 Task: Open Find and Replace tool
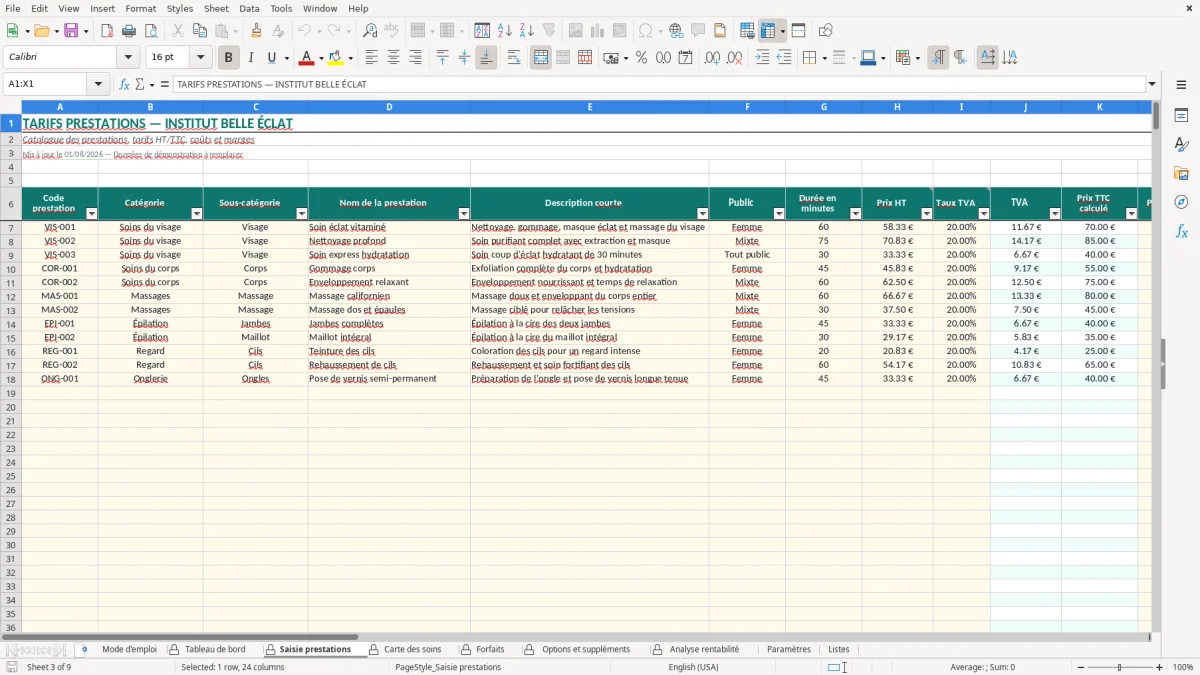370,31
